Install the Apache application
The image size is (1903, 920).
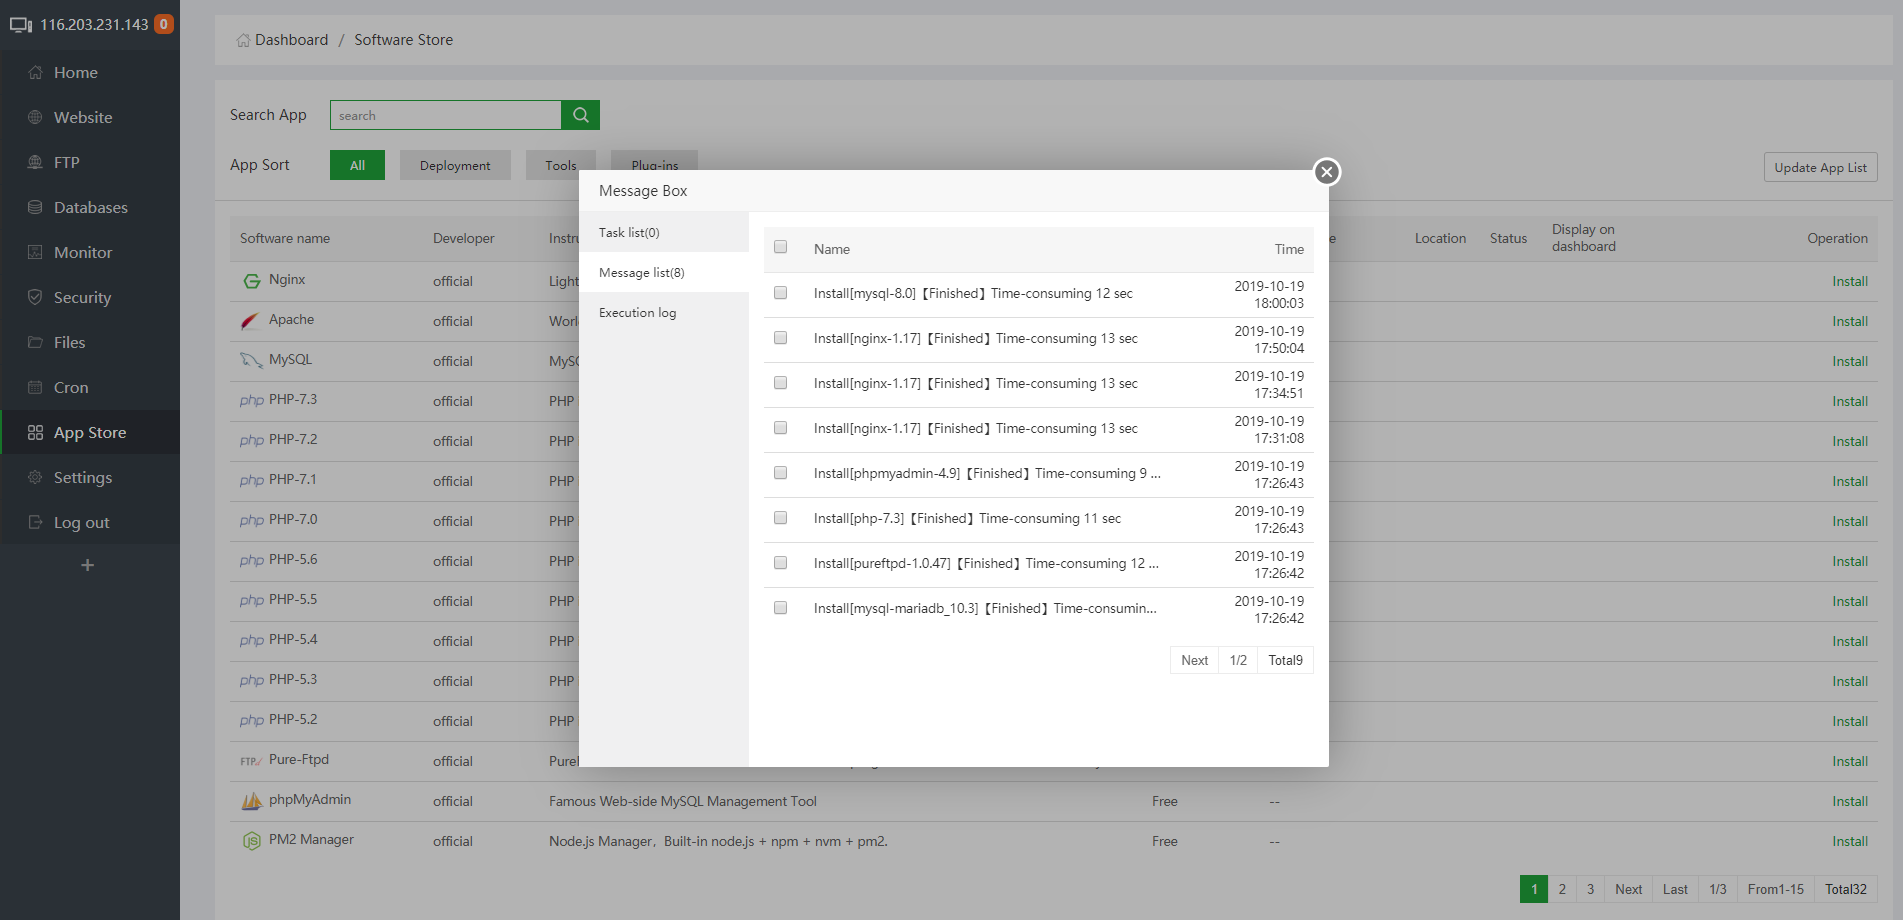click(x=1850, y=321)
